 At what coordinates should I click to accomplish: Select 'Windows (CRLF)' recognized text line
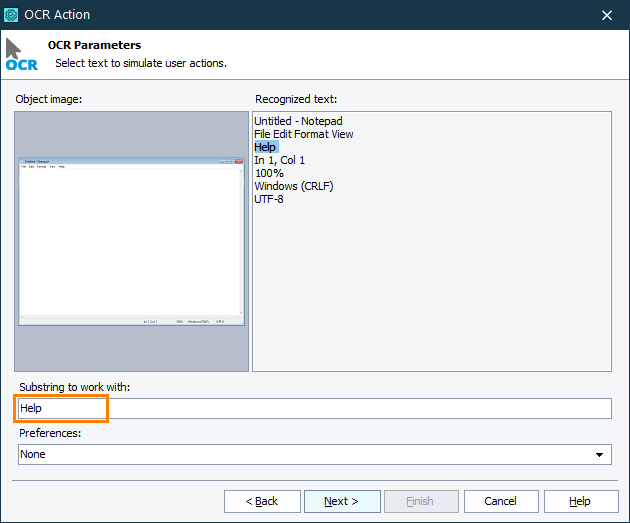(x=293, y=187)
